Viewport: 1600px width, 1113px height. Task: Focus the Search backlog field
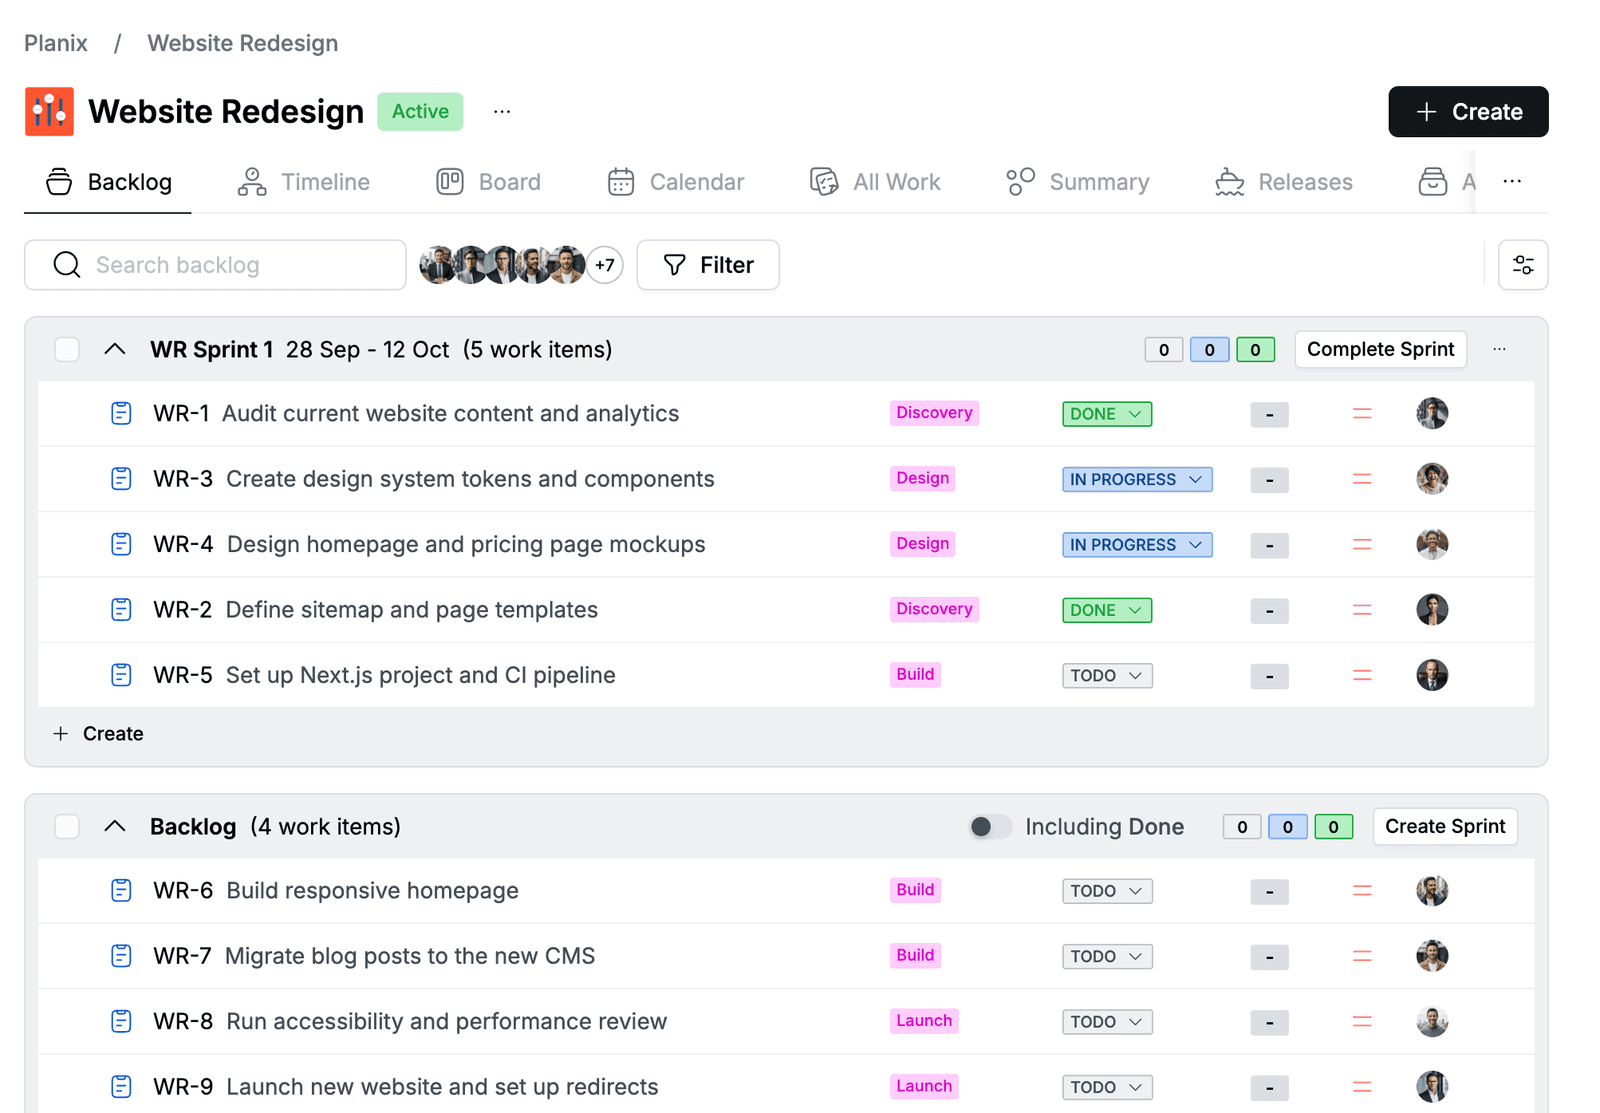[215, 265]
